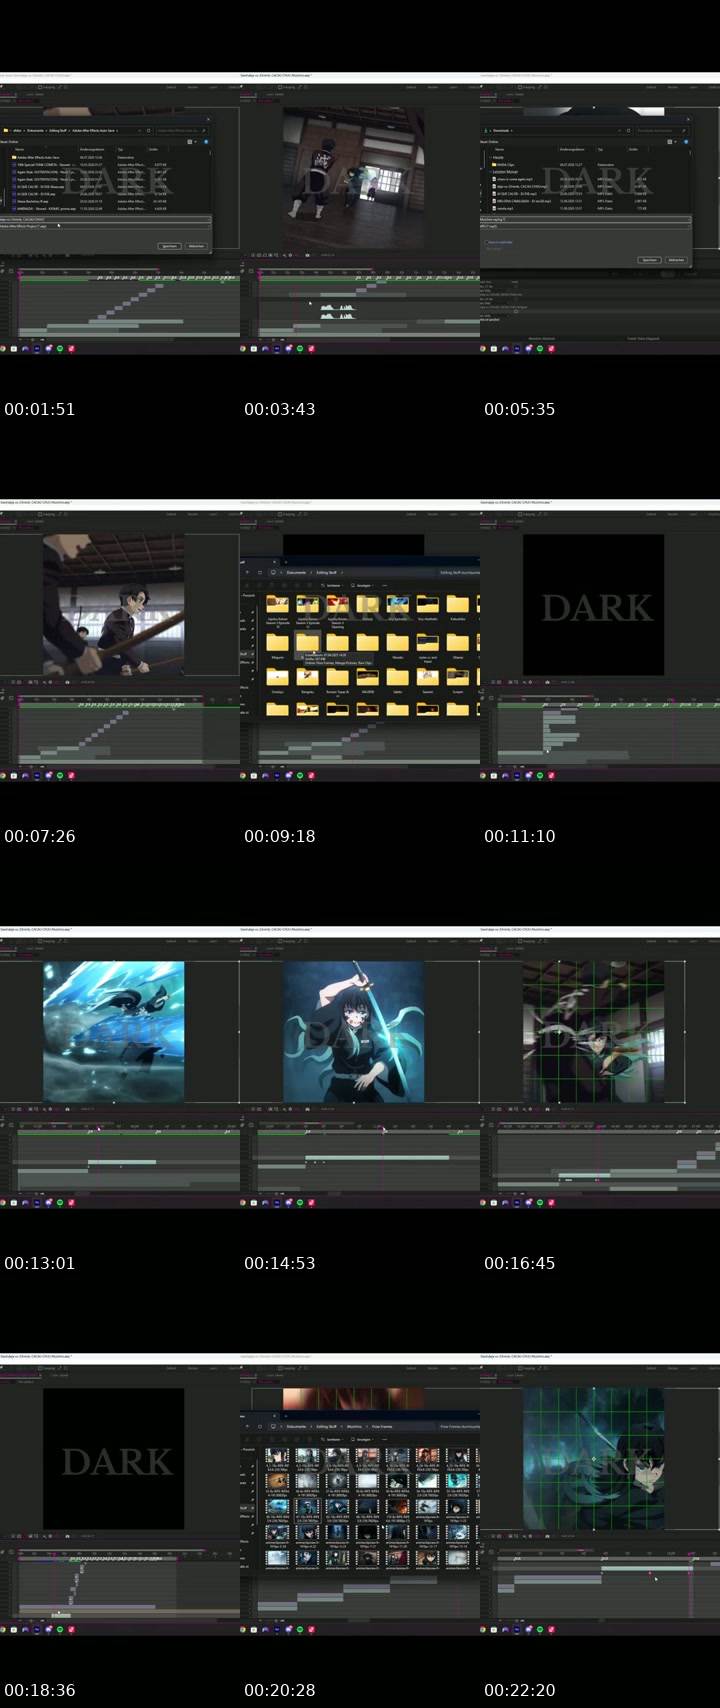720x1708 pixels.
Task: Click Flow frames breadcrumb in 00:20:28 explorer
Action: point(382,1427)
